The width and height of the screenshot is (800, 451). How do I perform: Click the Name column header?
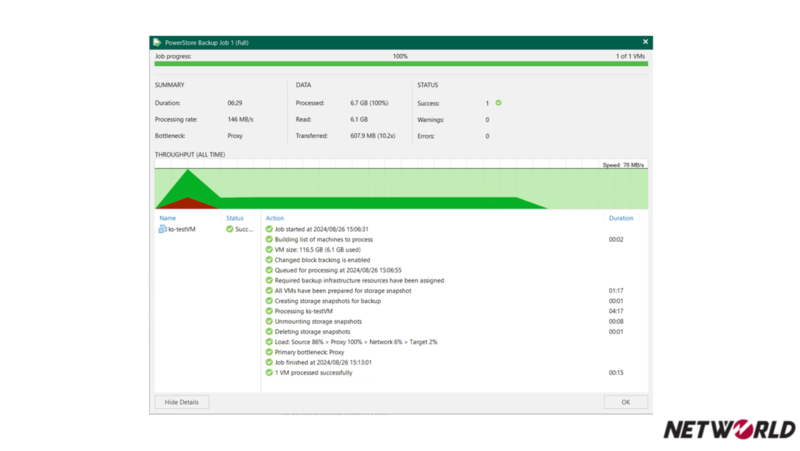click(x=168, y=218)
